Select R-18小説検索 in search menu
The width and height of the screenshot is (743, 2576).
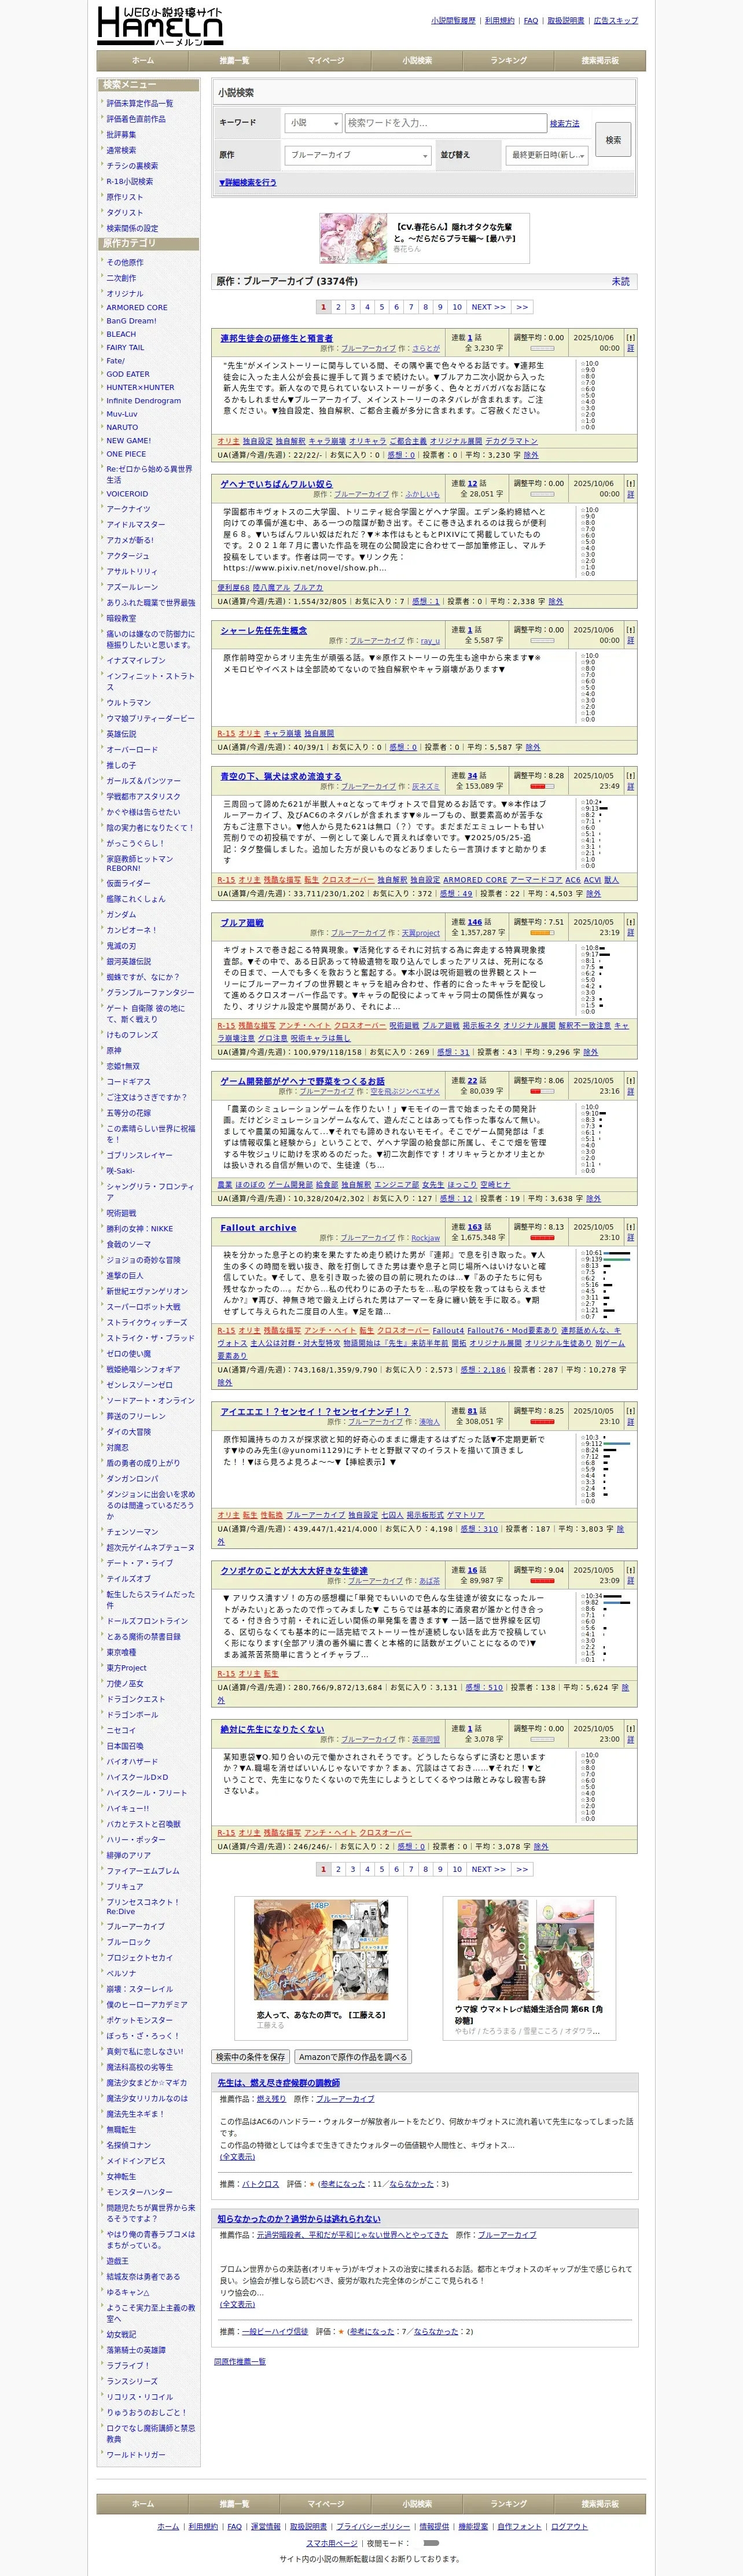tap(130, 181)
